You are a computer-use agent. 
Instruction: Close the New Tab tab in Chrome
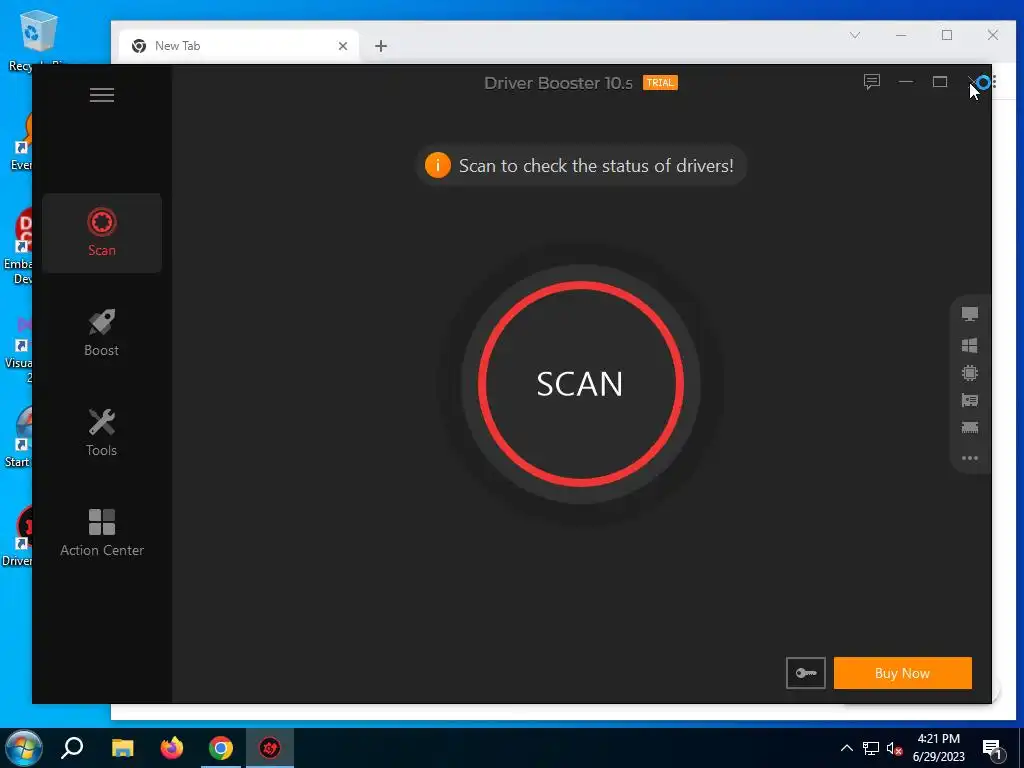click(x=343, y=46)
